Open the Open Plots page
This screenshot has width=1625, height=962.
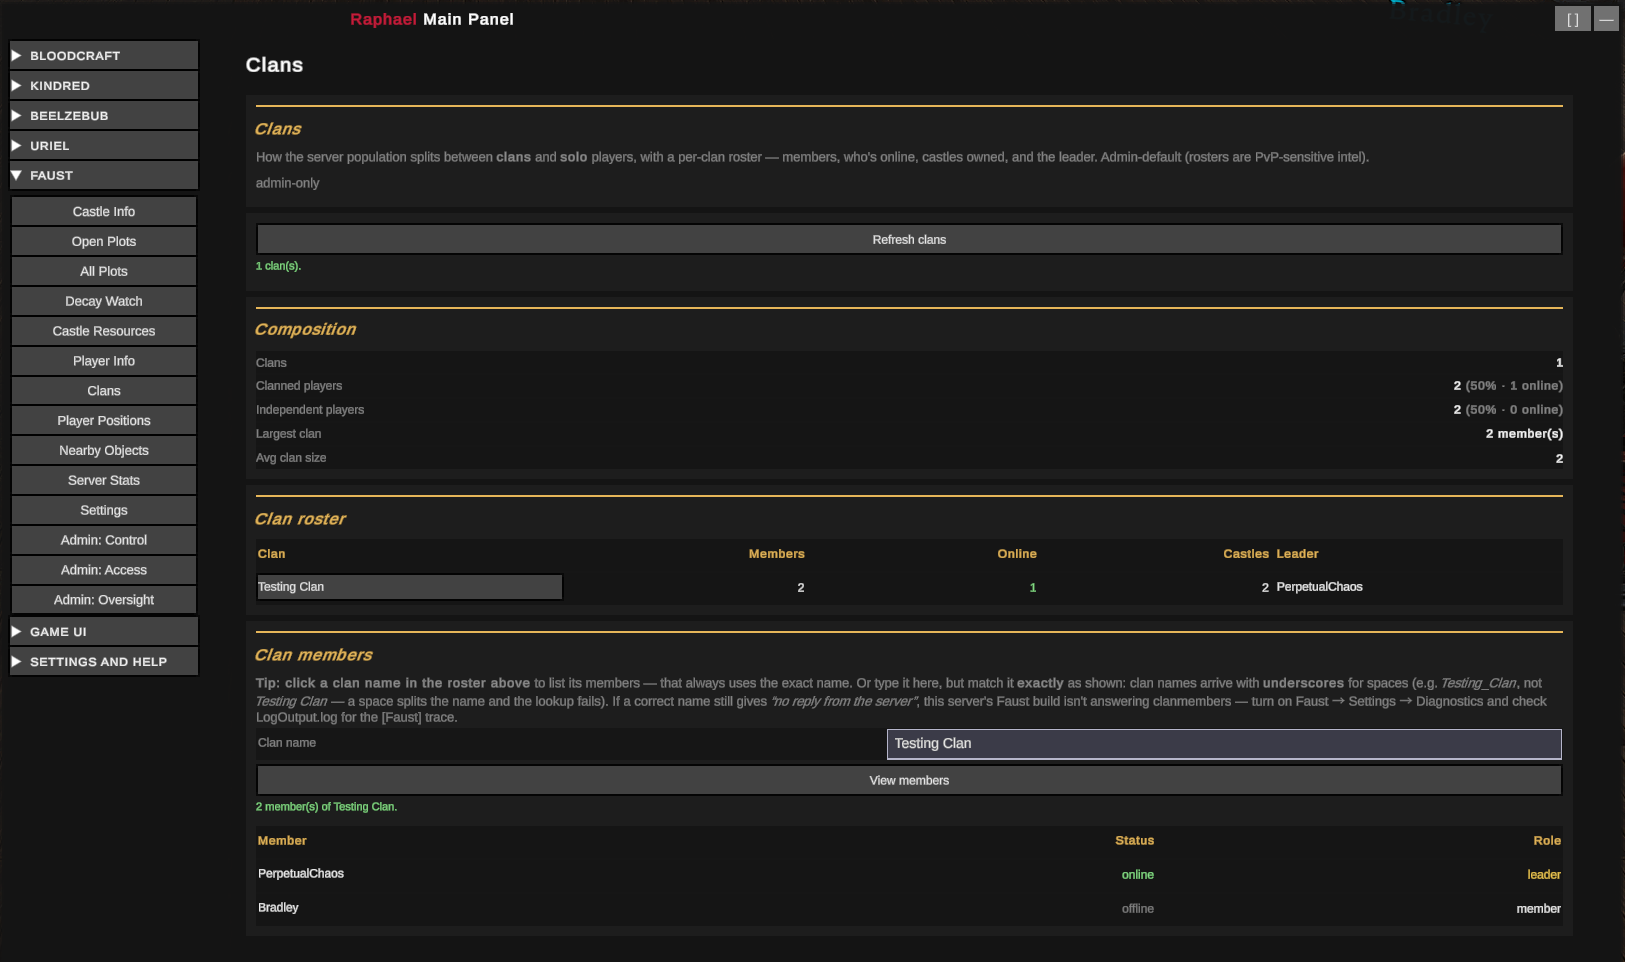(104, 242)
